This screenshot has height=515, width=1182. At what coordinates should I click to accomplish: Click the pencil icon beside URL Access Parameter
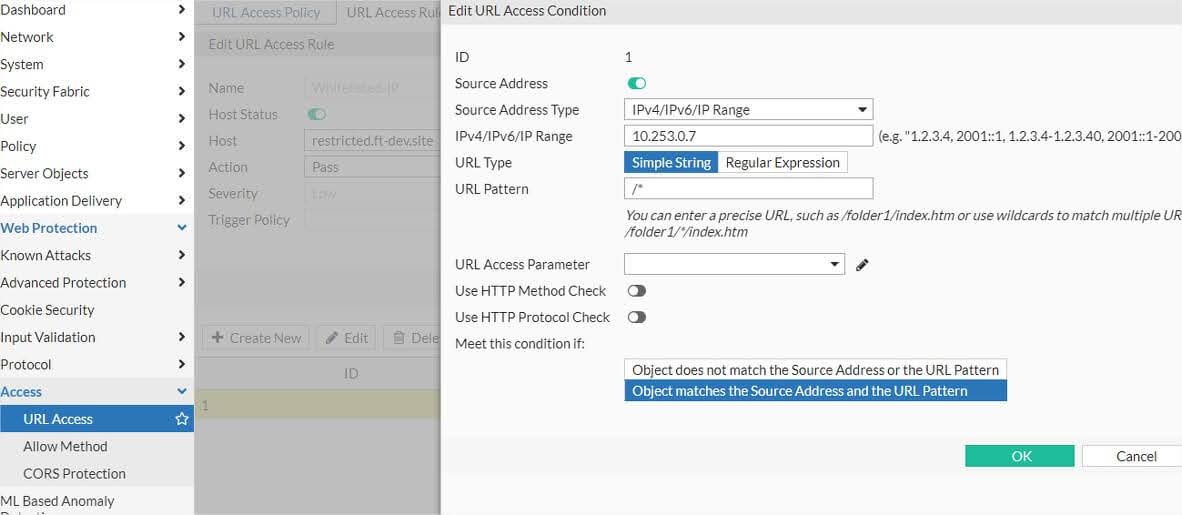pyautogui.click(x=862, y=265)
